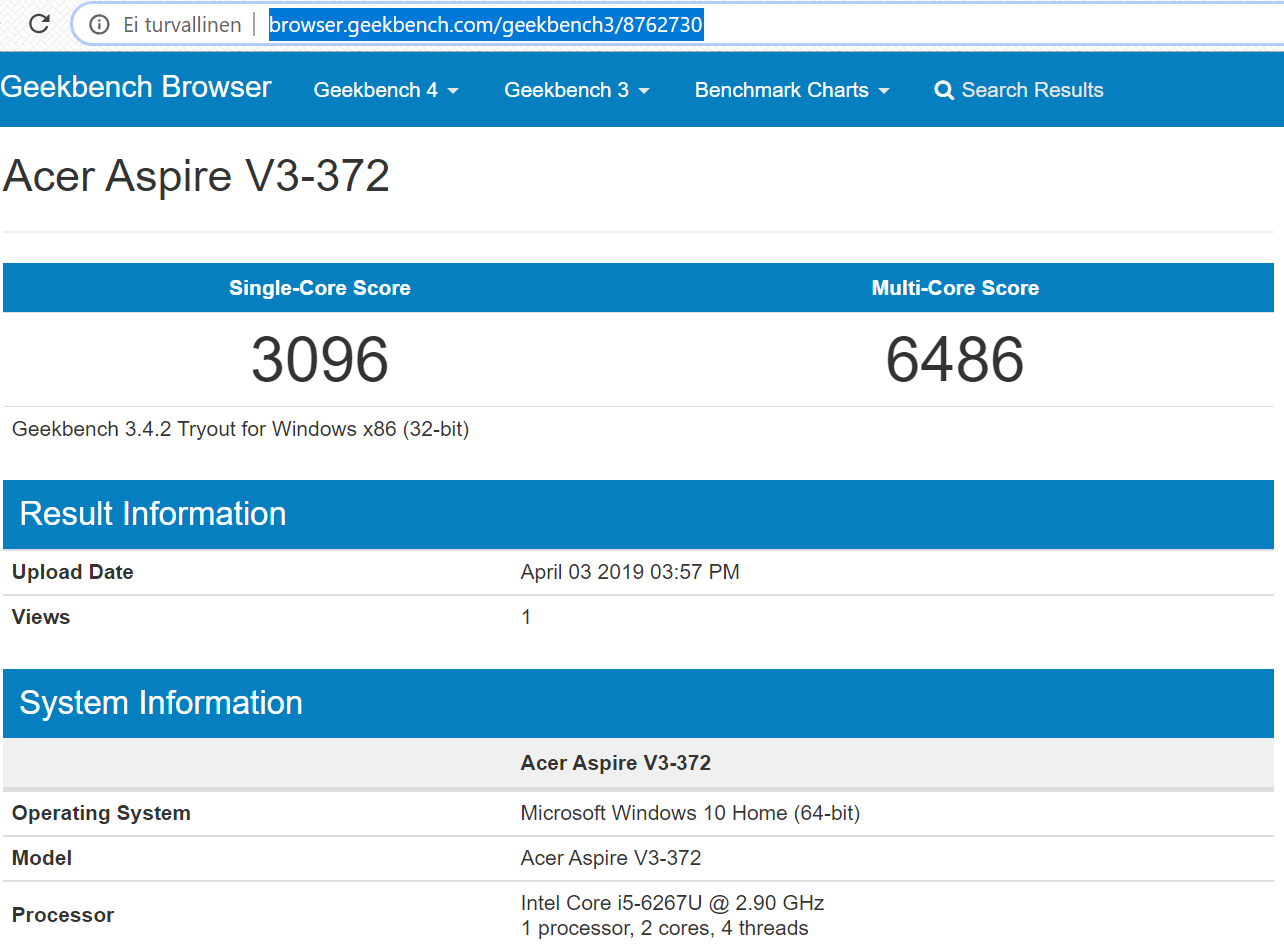Select '1 processor, 2 cores, 4 threads' text
1284x944 pixels.
[664, 928]
